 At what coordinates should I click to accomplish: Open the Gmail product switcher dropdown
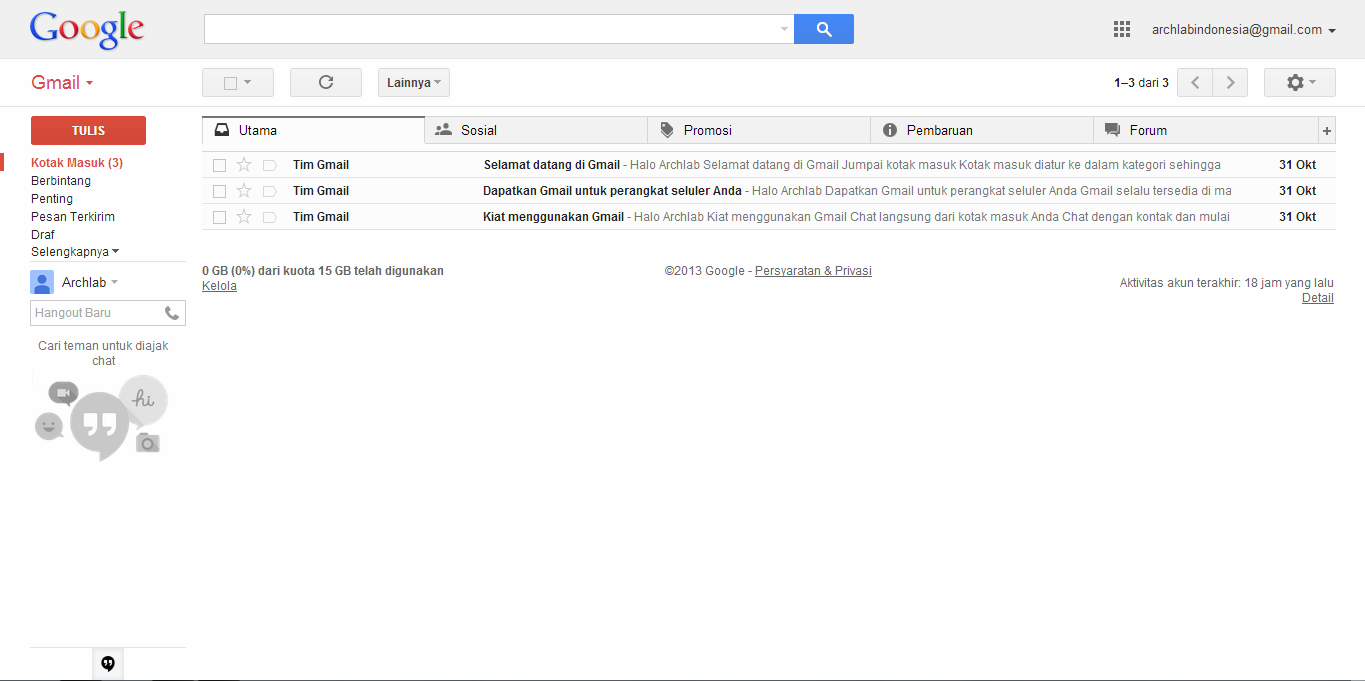coord(62,83)
